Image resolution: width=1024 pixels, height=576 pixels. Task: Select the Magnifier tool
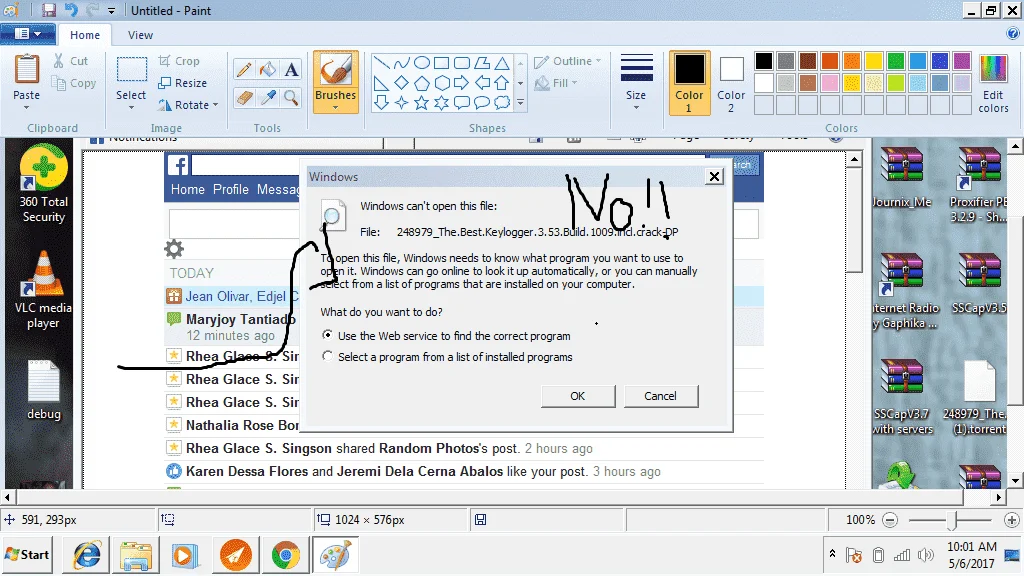point(291,98)
